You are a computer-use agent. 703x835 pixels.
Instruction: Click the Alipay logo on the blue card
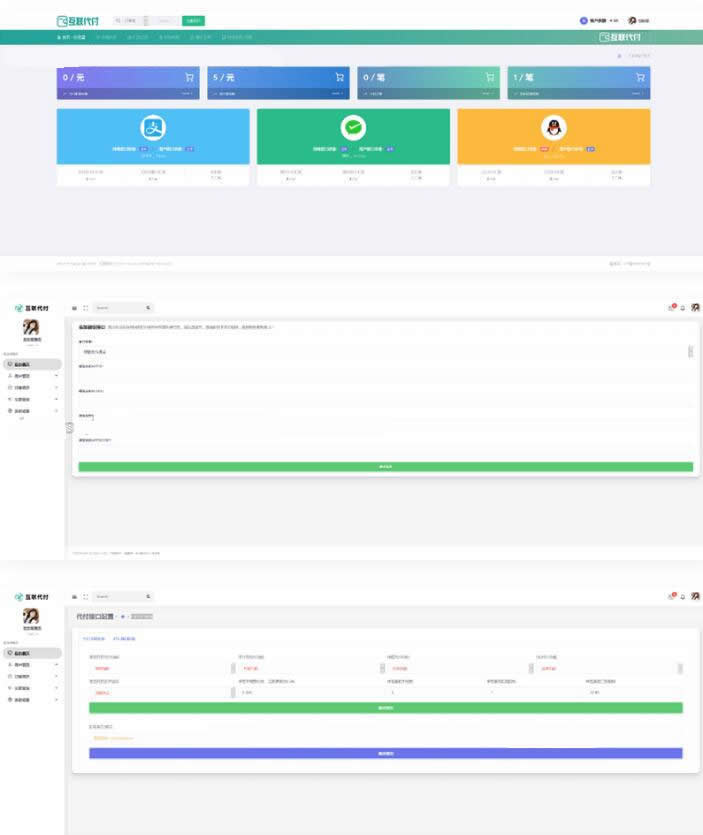[152, 128]
